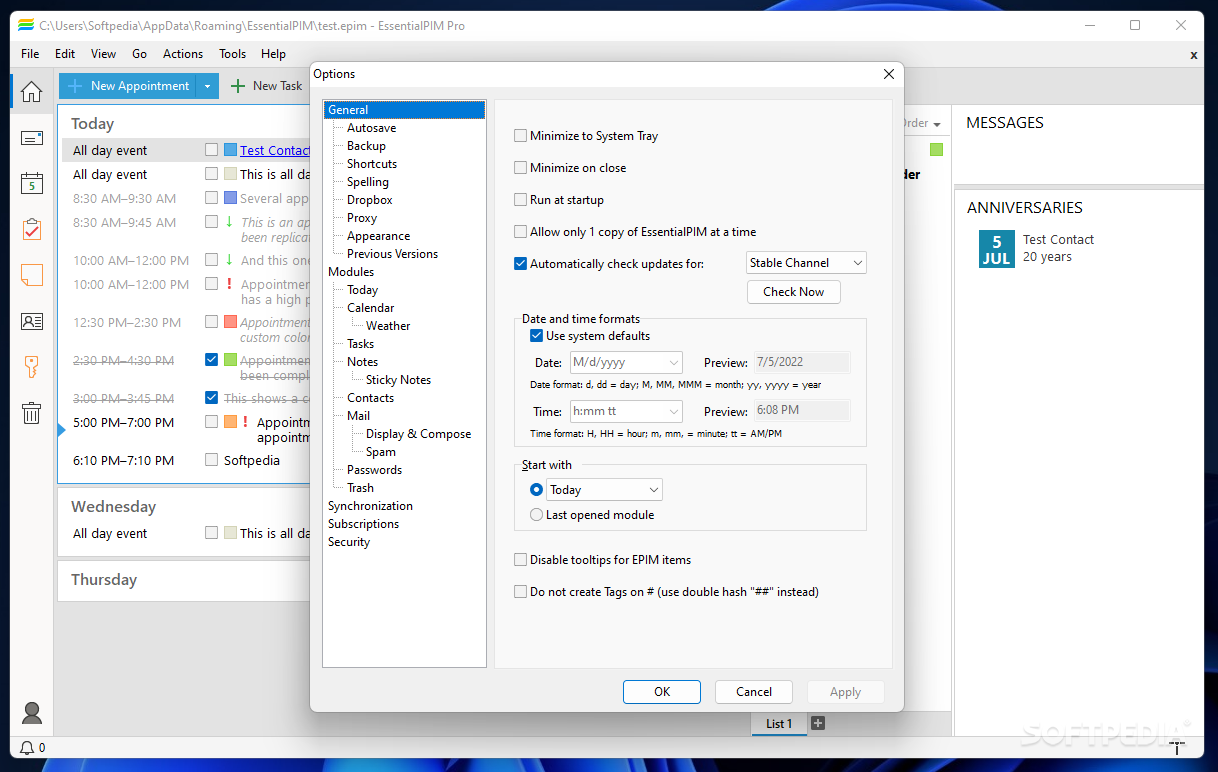This screenshot has width=1218, height=772.
Task: Open the Test Contact link
Action: (x=275, y=150)
